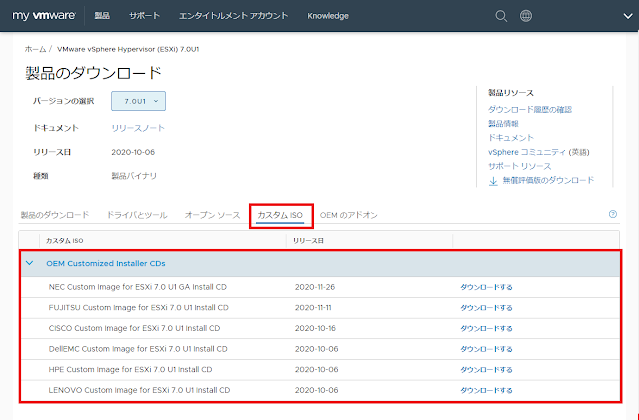Click the VMware vSphere Hypervisor breadcrumb

click(x=128, y=49)
